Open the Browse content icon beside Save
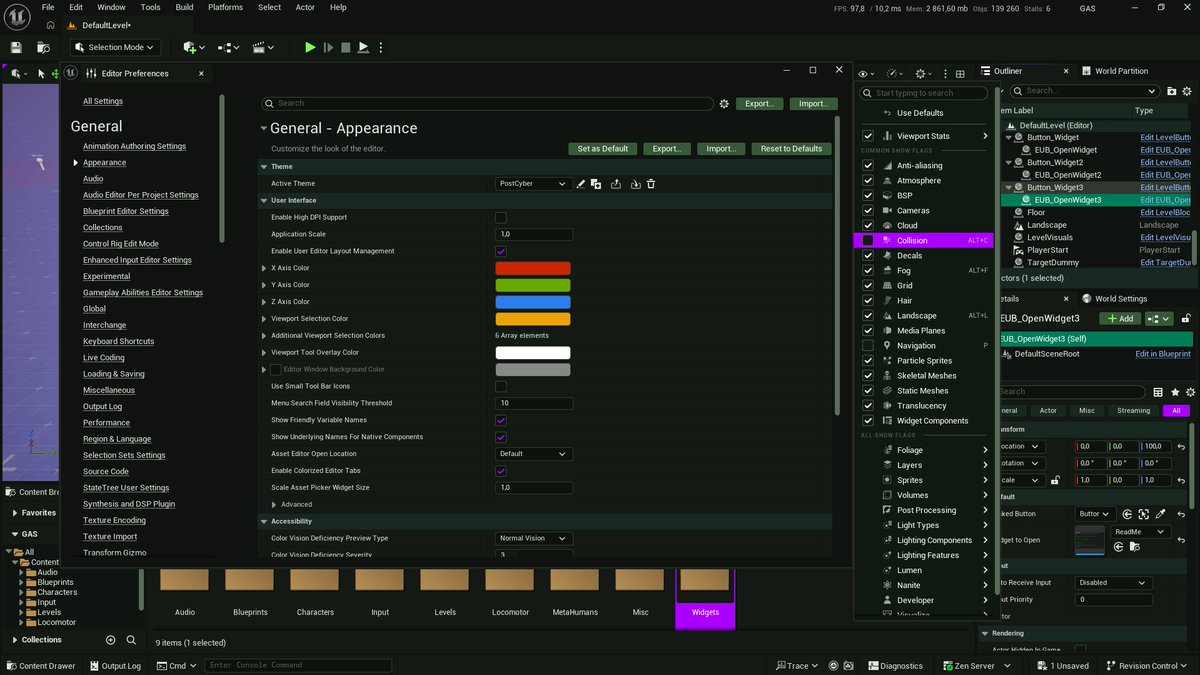Image resolution: width=1200 pixels, height=675 pixels. coord(43,47)
